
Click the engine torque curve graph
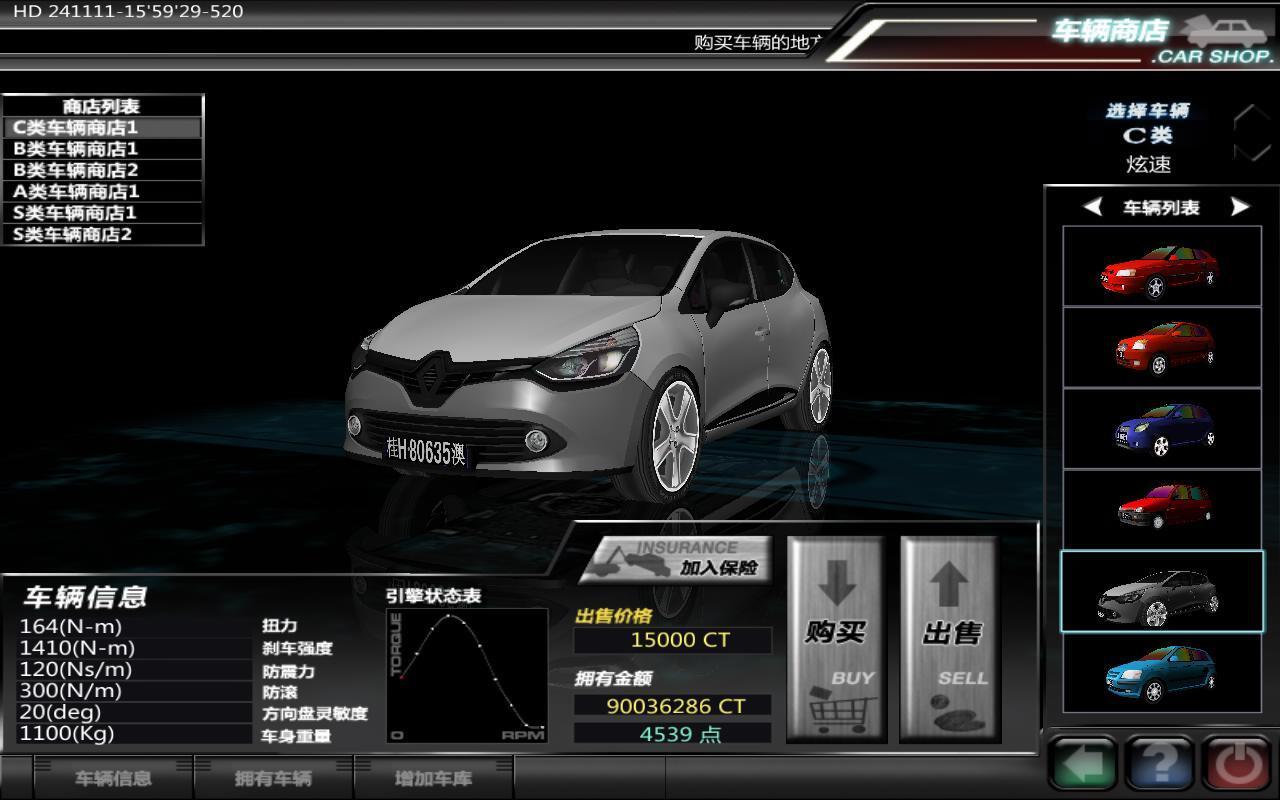468,676
